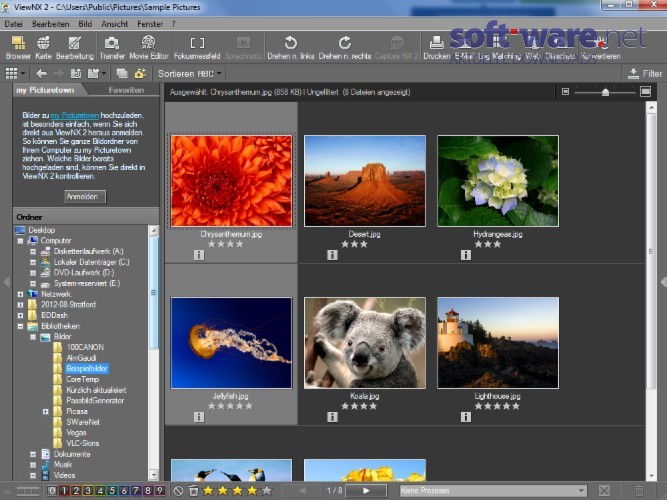Click the no-rating circle icon
The width and height of the screenshot is (667, 500).
178,491
